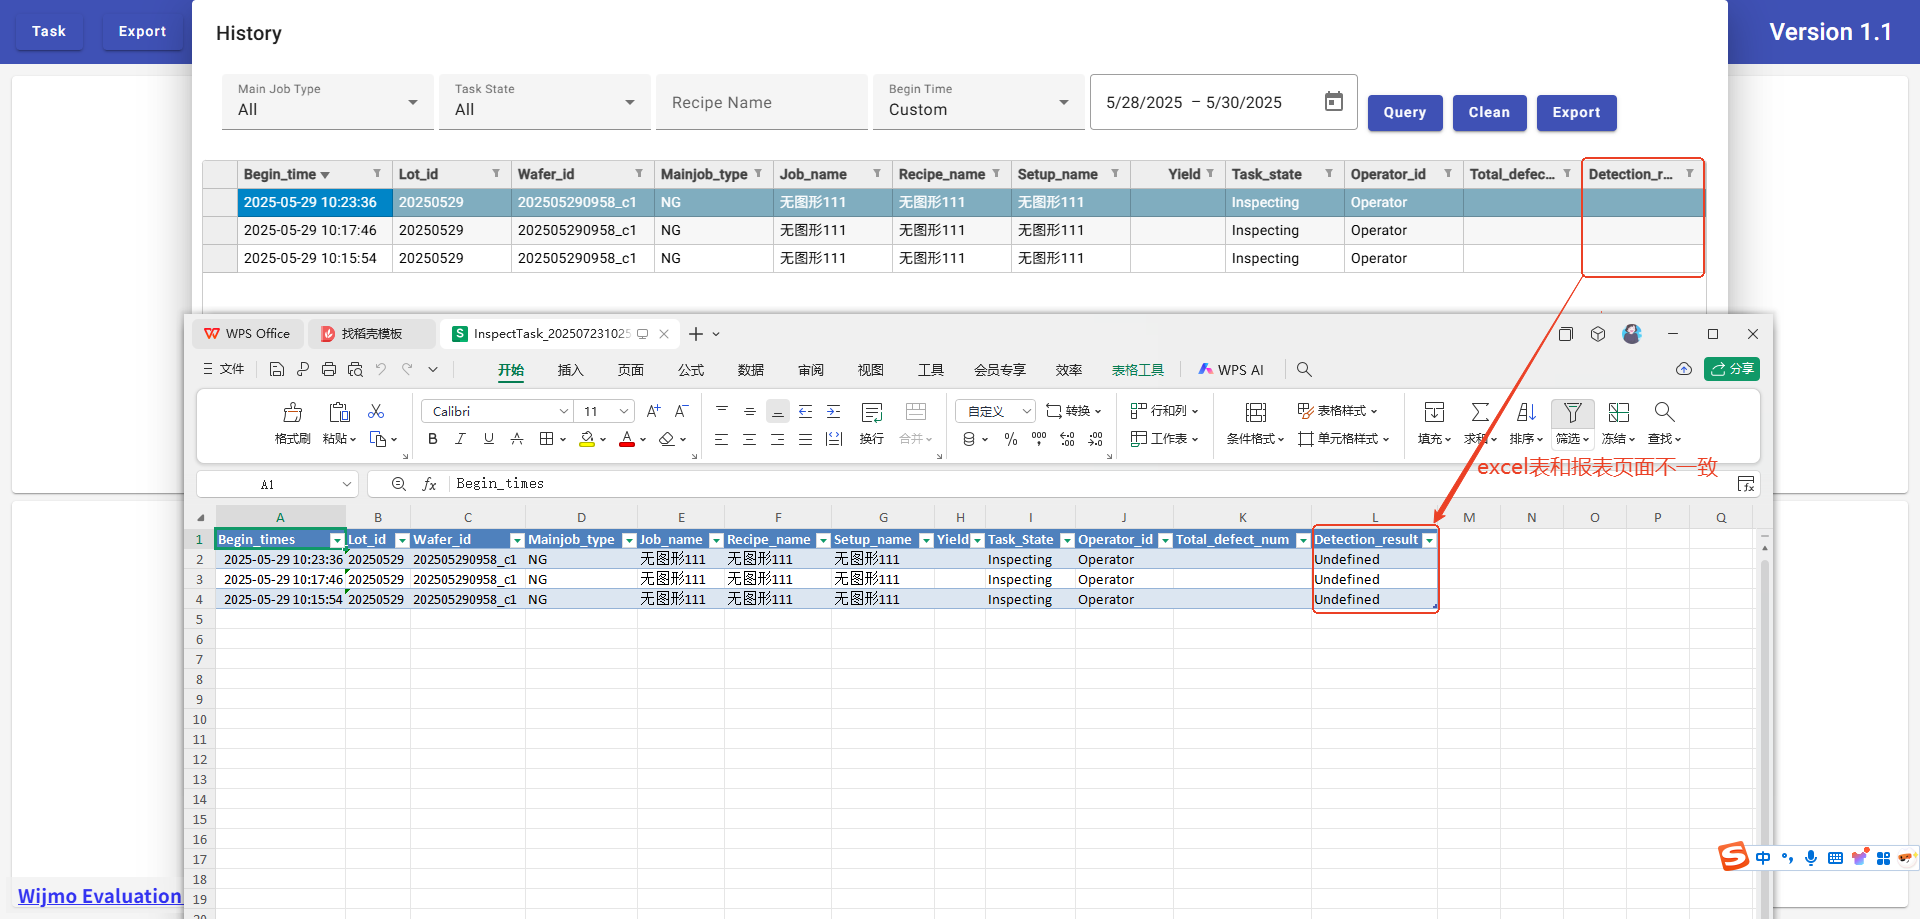The image size is (1920, 919).
Task: Toggle Bold formatting
Action: (432, 439)
